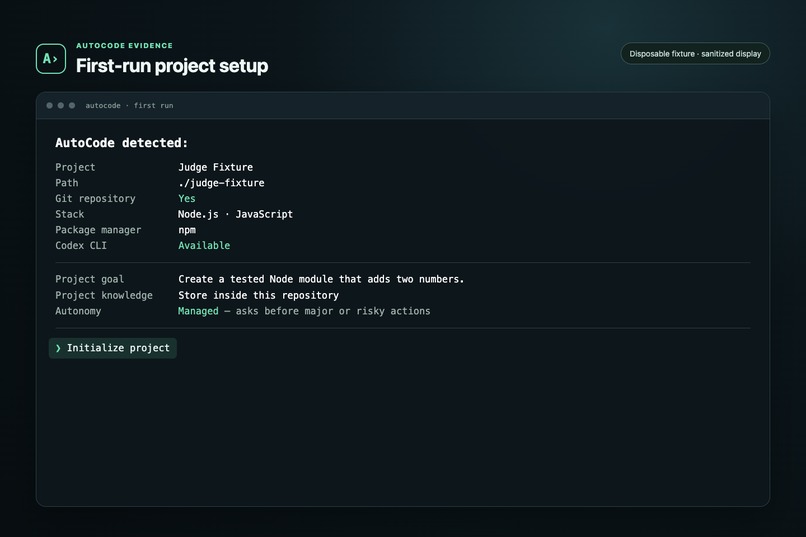Click the second terminal window dot
Viewport: 806px width, 537px height.
coord(61,105)
